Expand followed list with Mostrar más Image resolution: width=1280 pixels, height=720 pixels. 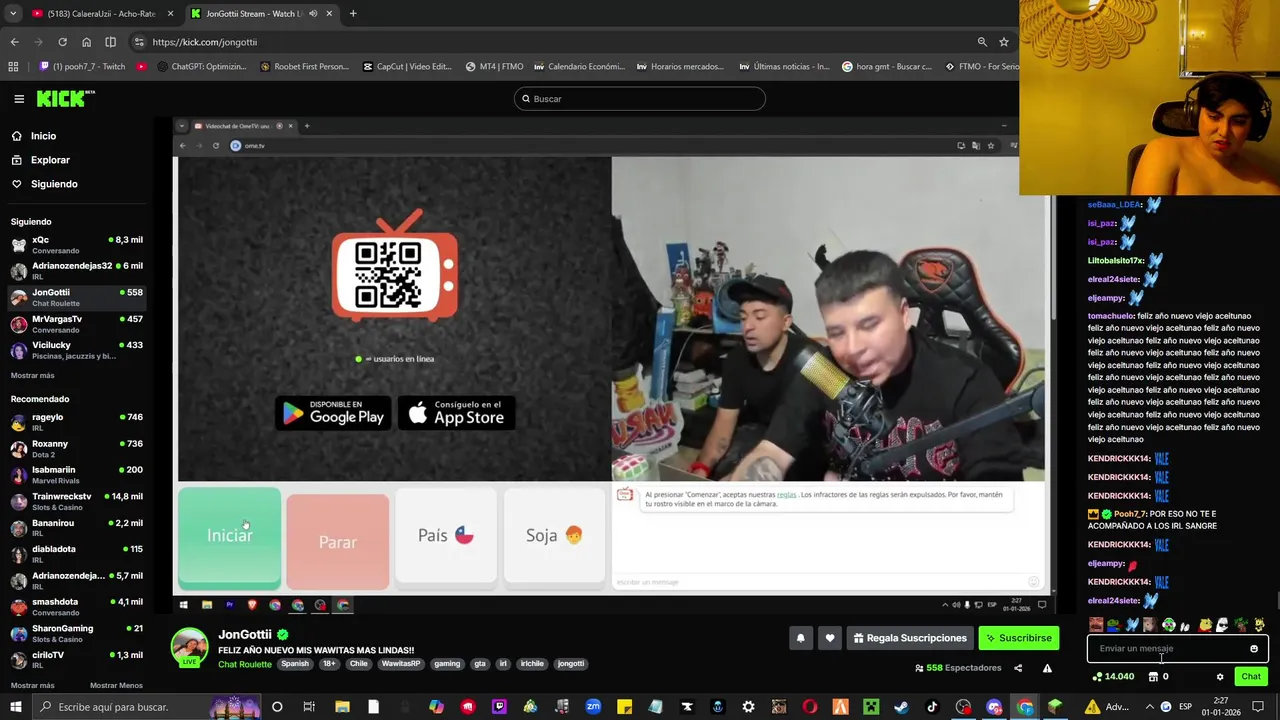click(32, 375)
